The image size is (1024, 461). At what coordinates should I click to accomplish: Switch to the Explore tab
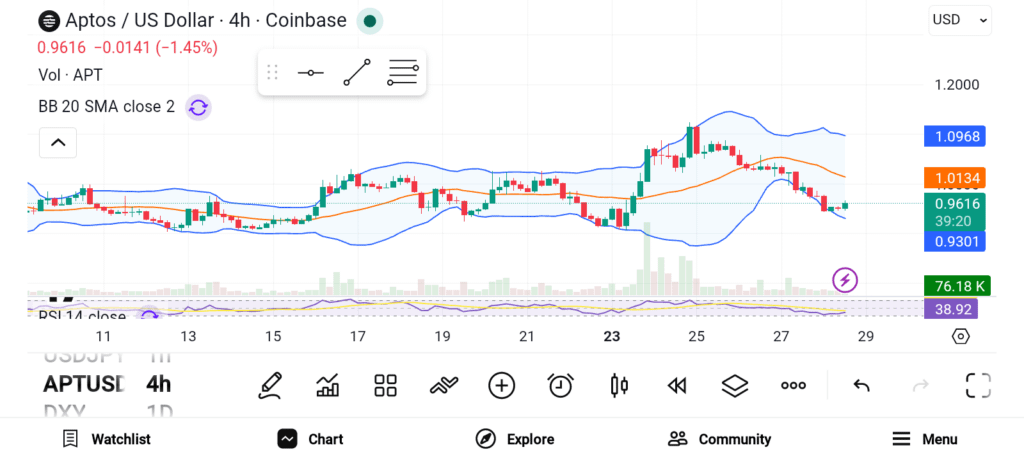pos(515,439)
